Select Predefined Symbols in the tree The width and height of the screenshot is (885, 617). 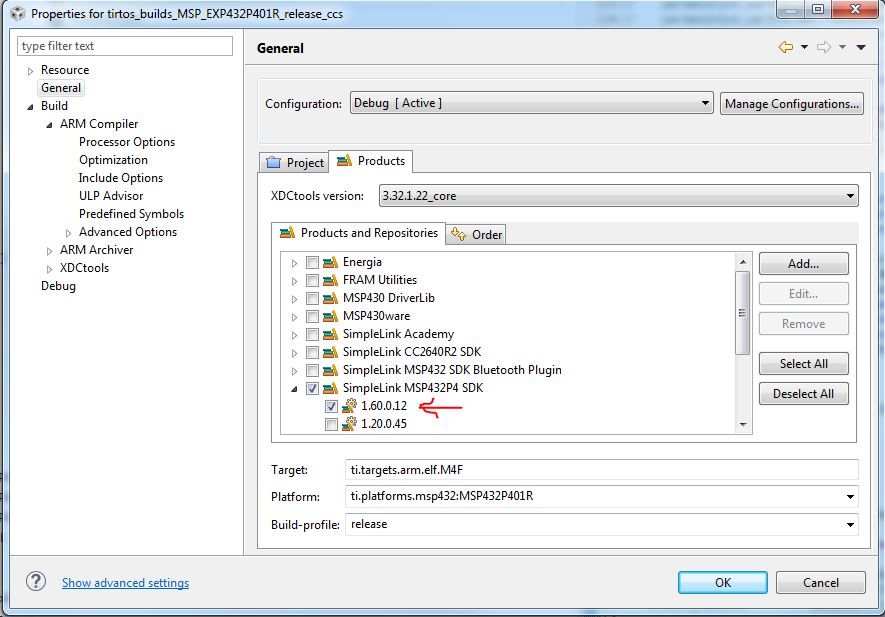[131, 214]
